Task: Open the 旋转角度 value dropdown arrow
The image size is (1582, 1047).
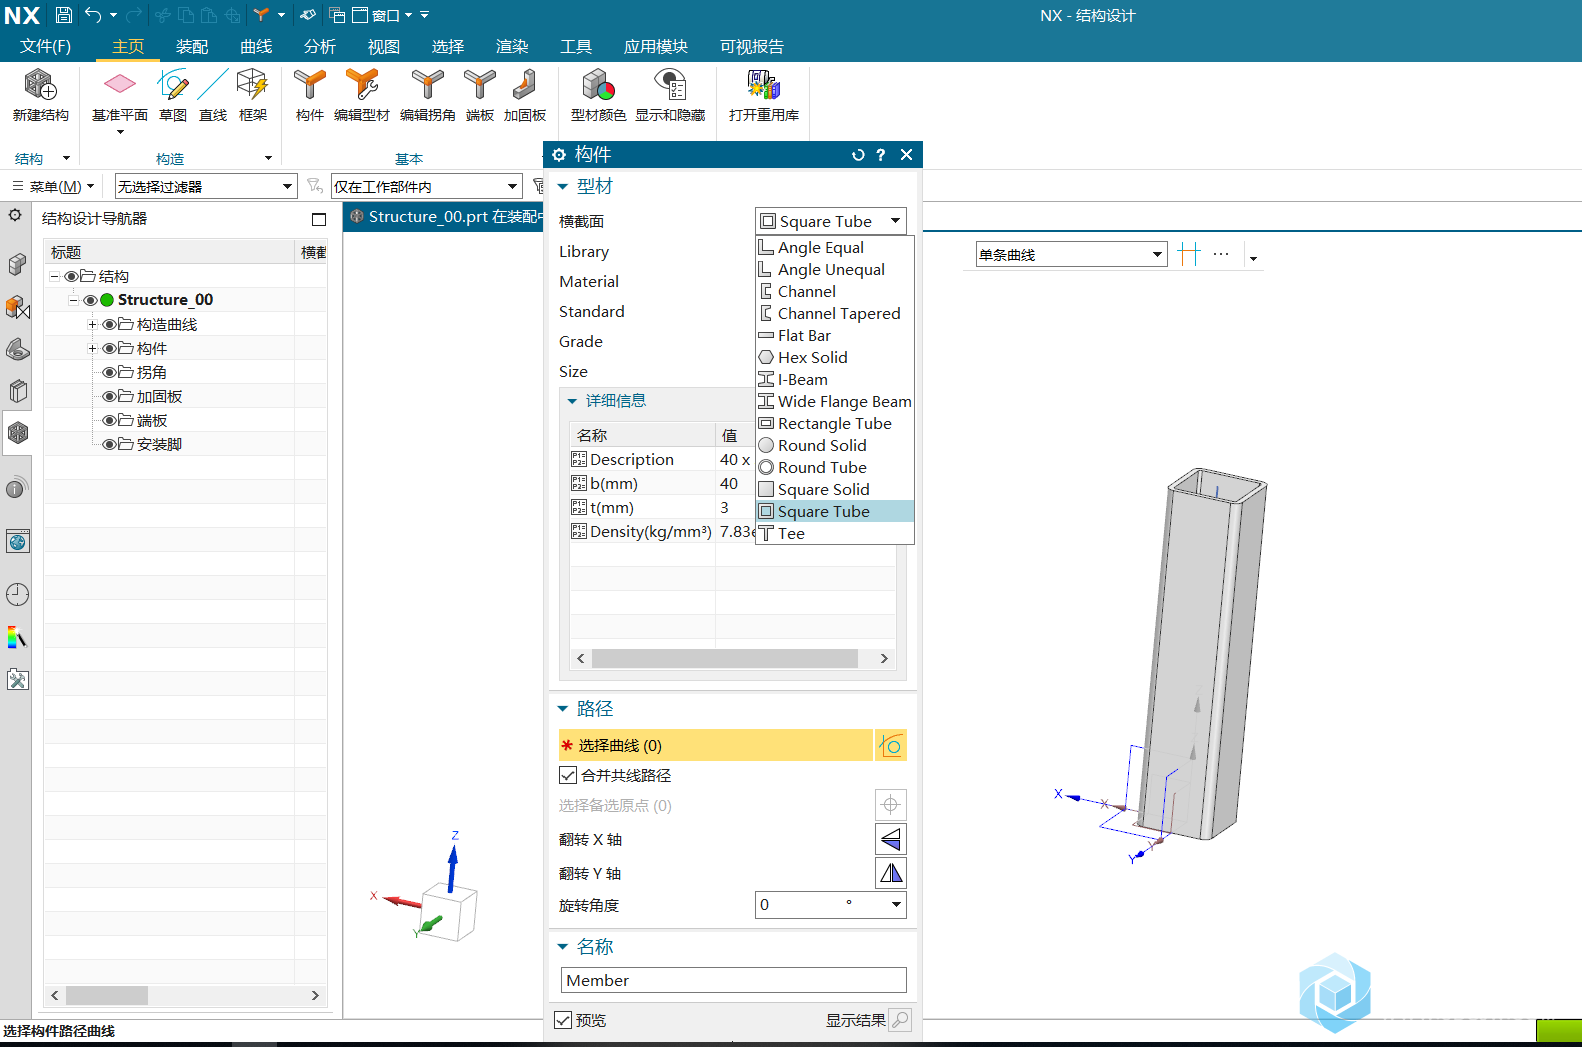Action: [896, 905]
